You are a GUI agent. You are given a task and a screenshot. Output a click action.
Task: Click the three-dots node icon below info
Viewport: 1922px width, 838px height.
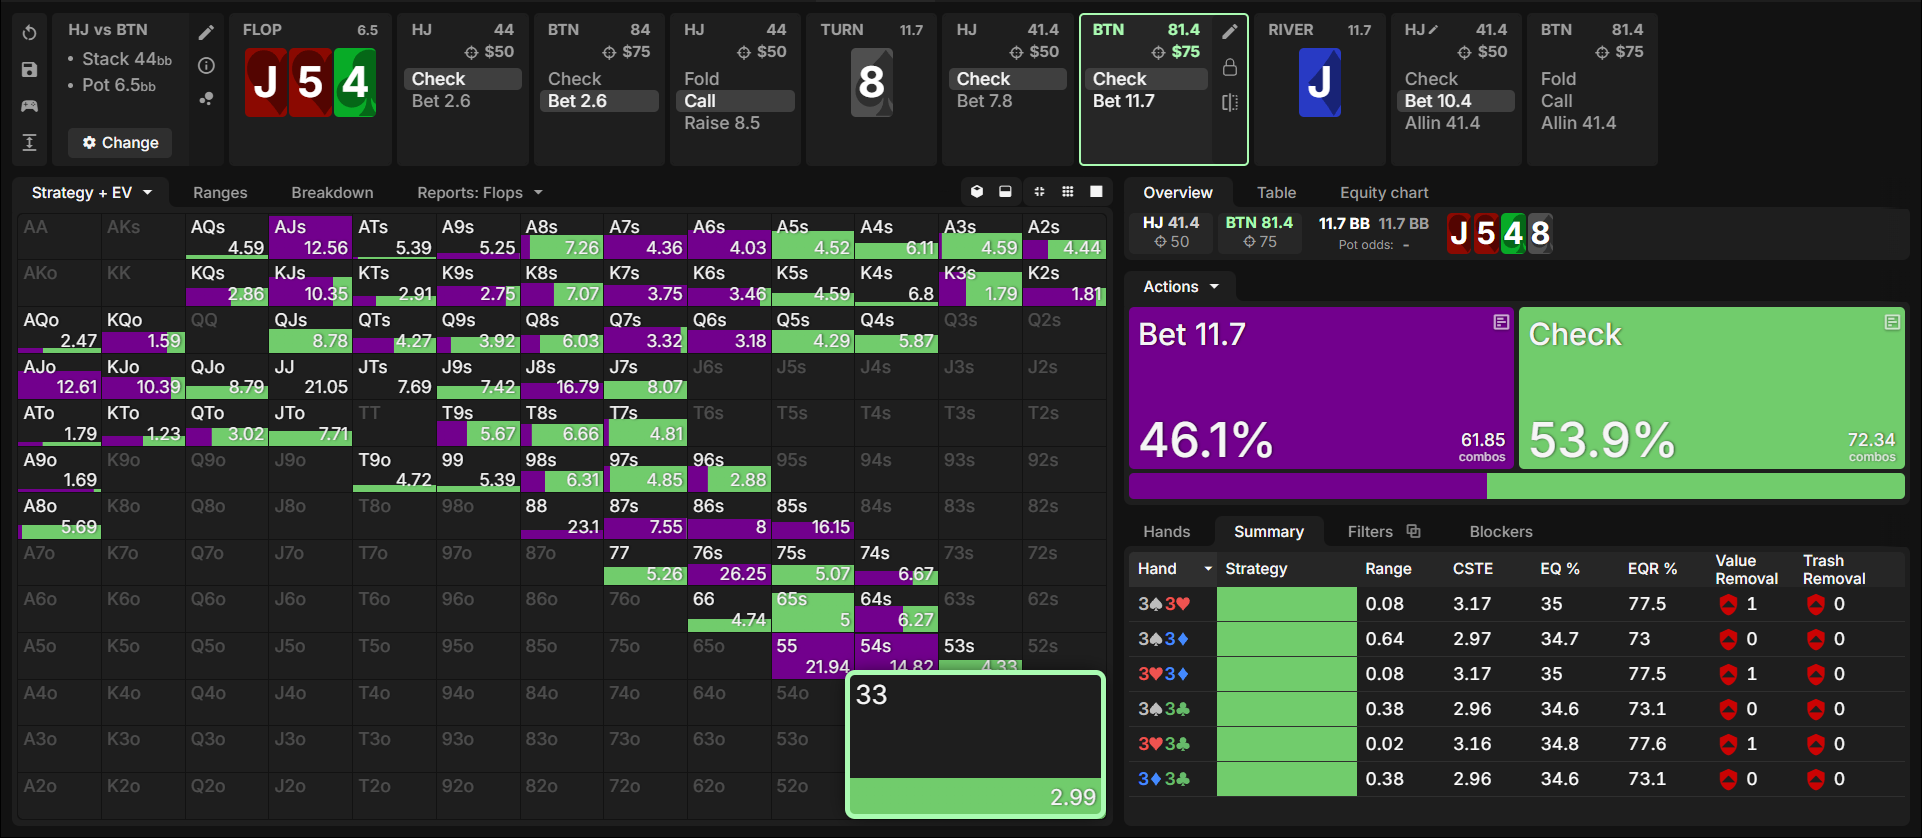point(206,98)
